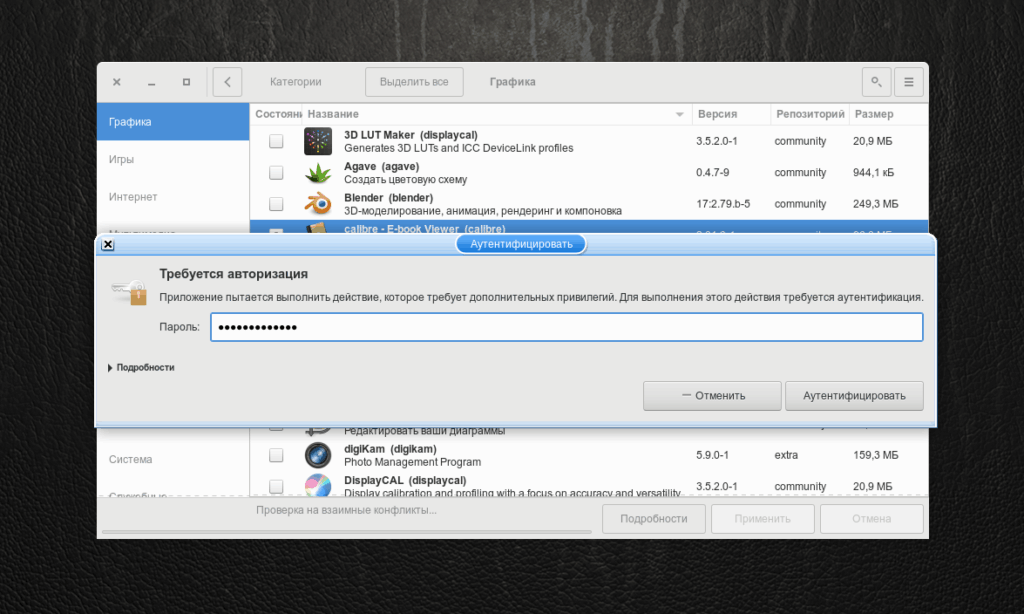Image resolution: width=1024 pixels, height=614 pixels.
Task: Click the 159,3 МБ size of digiKam
Action: coord(876,455)
